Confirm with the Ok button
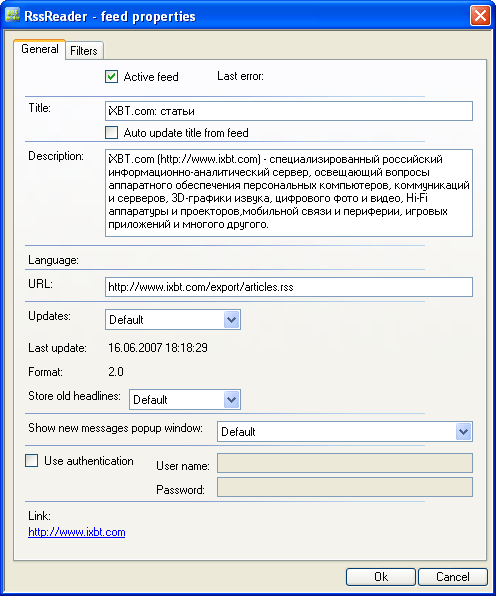The width and height of the screenshot is (496, 596). pyautogui.click(x=381, y=577)
